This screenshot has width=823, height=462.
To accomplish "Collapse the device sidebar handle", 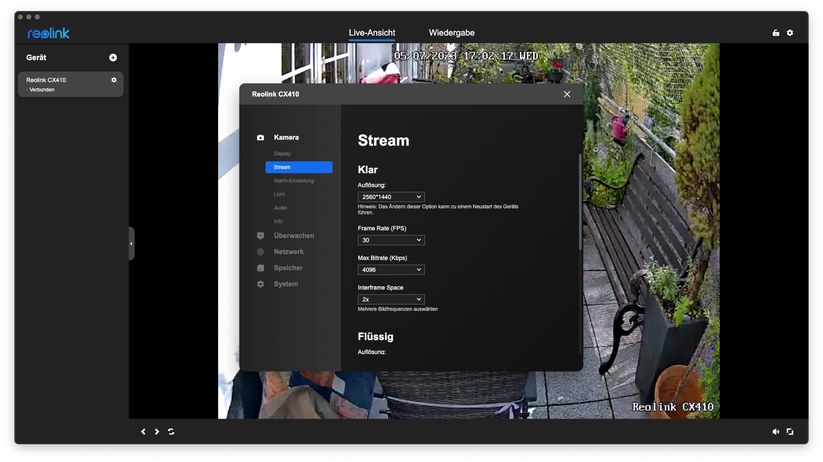I will click(132, 244).
